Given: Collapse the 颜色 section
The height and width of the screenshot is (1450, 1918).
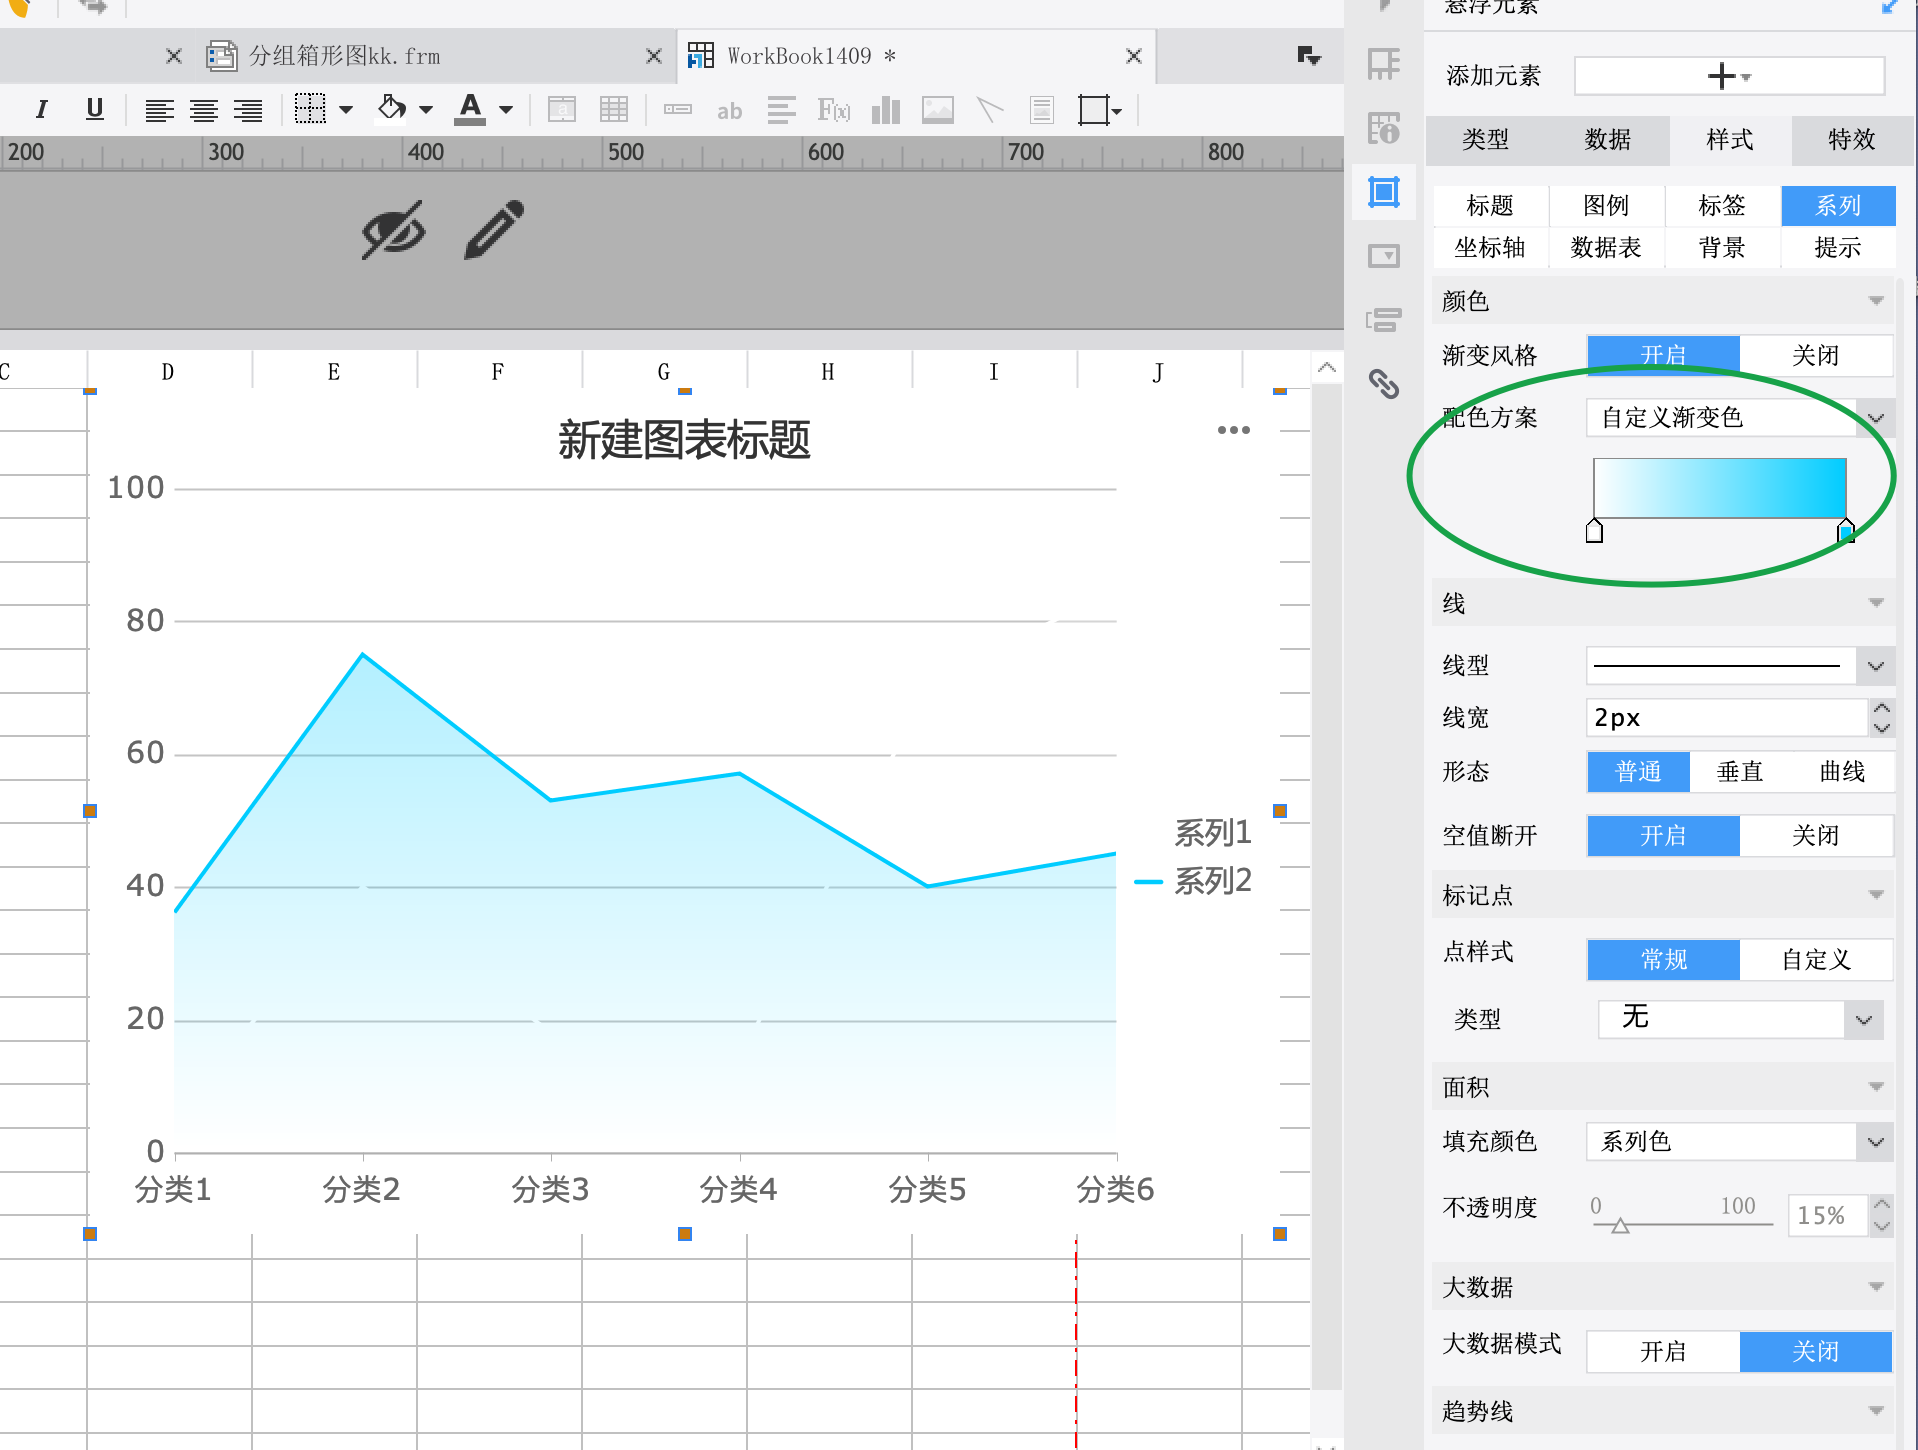Looking at the screenshot, I should pyautogui.click(x=1876, y=302).
